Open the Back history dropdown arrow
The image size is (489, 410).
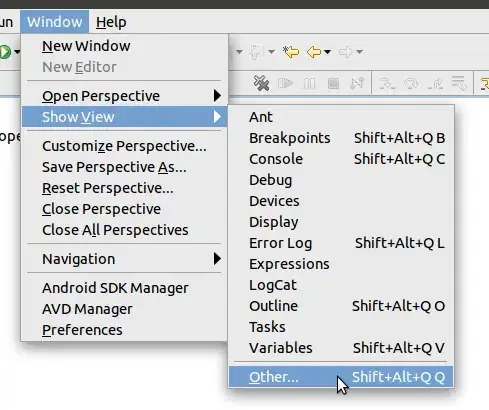tap(327, 52)
